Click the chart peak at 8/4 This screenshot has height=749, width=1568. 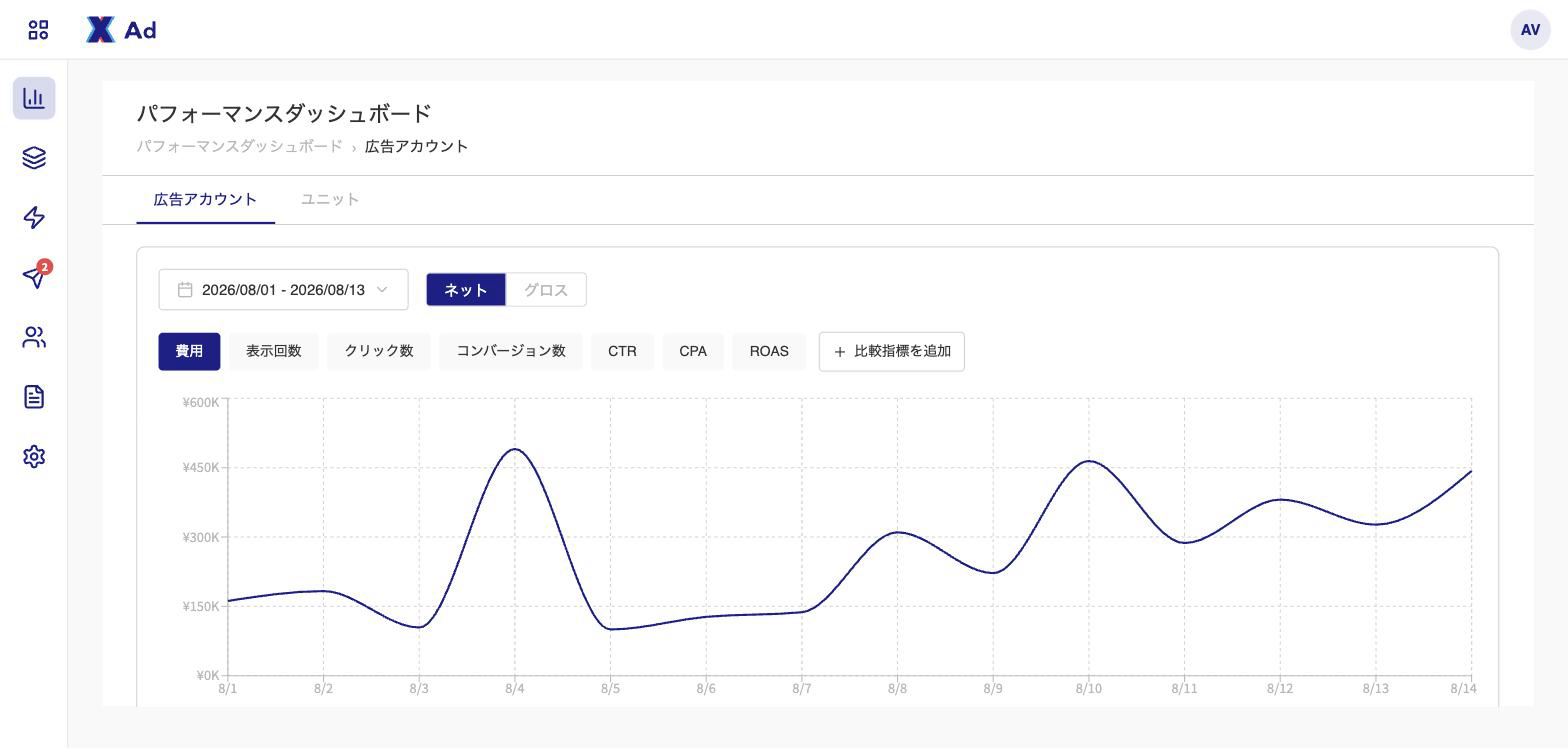[x=515, y=449]
